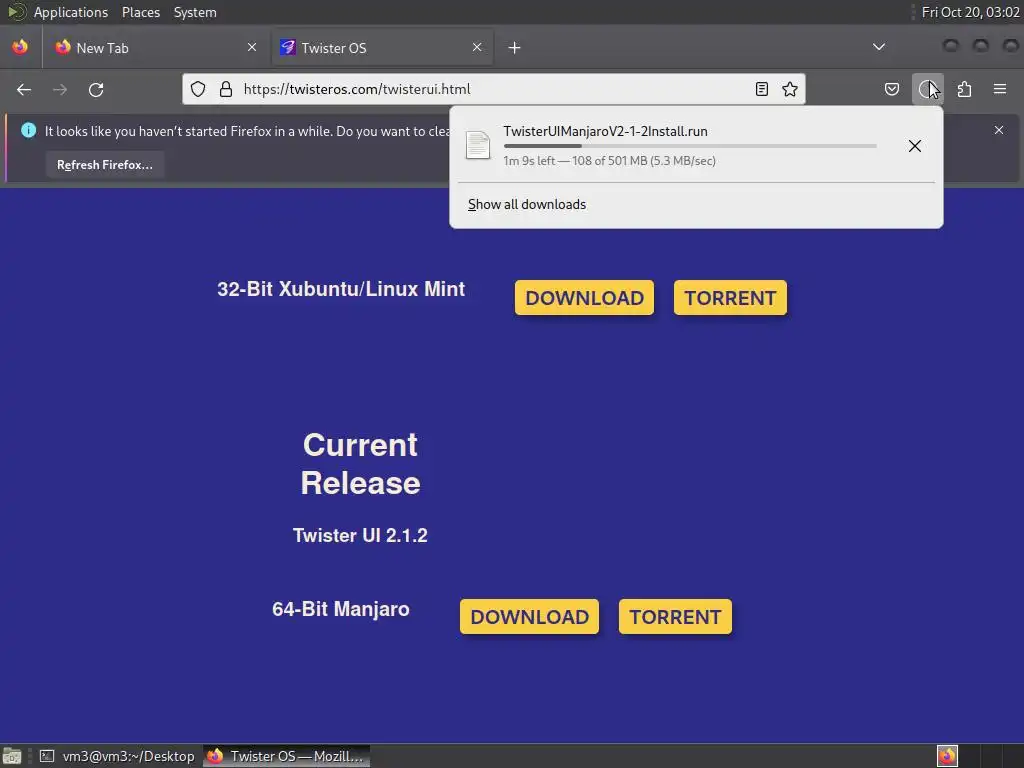
Task: Click the Firefox View icon at tab bar
Action: pyautogui.click(x=20, y=48)
